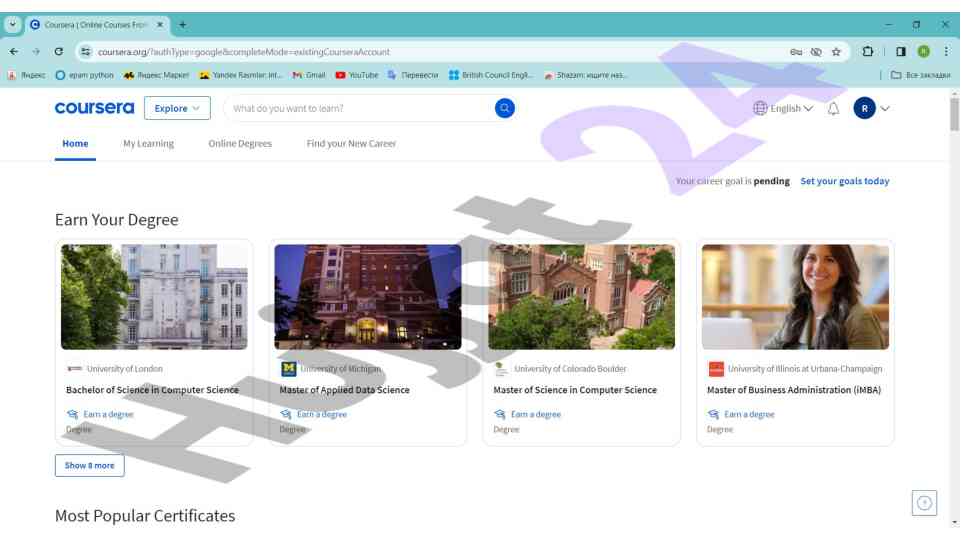Click the search field 'What do you want to learn?'
The width and height of the screenshot is (961, 540).
pyautogui.click(x=360, y=108)
